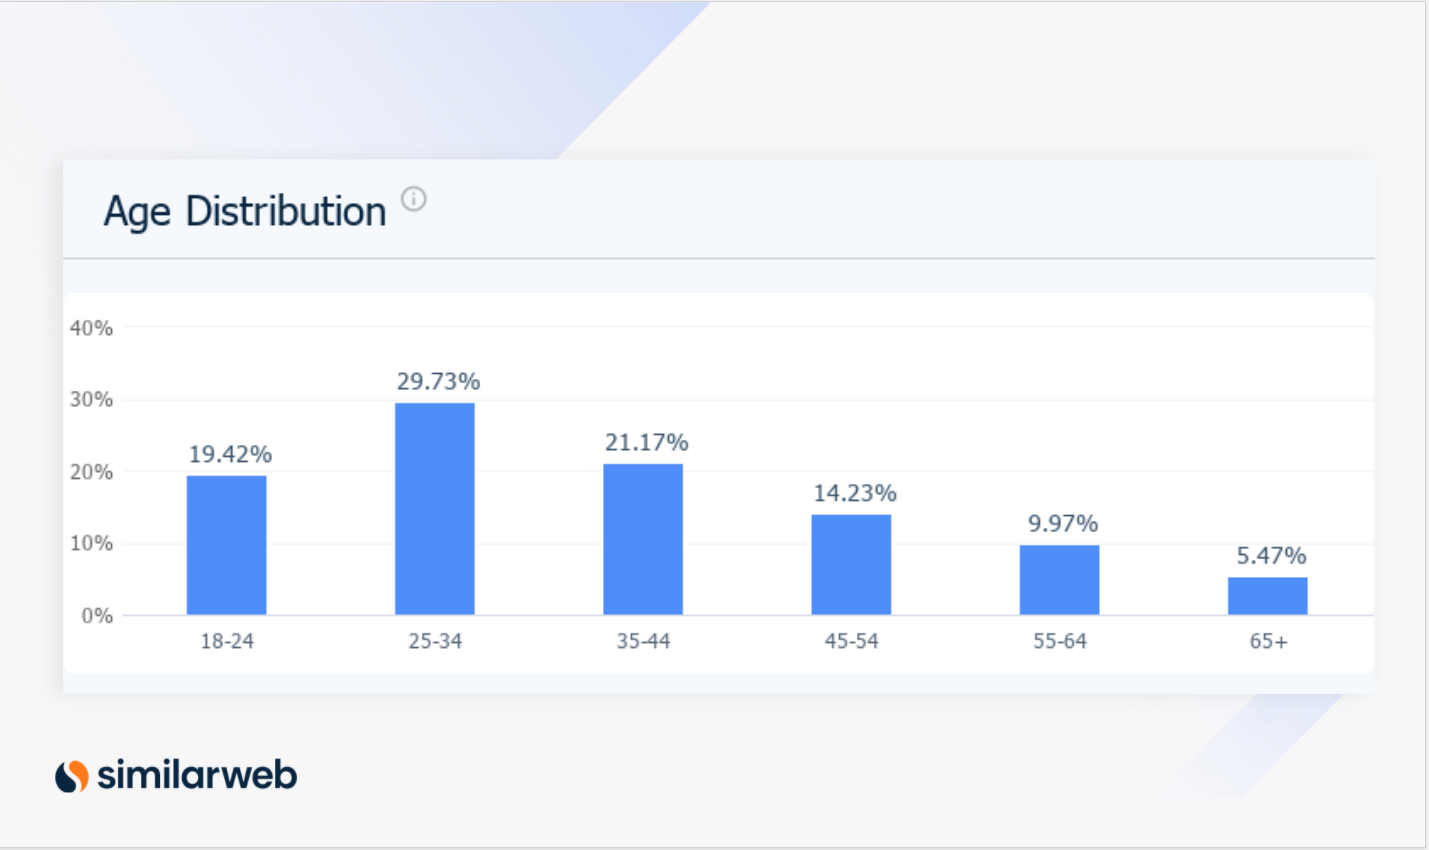Click the 18-24 age bar
The width and height of the screenshot is (1429, 850).
pos(226,543)
